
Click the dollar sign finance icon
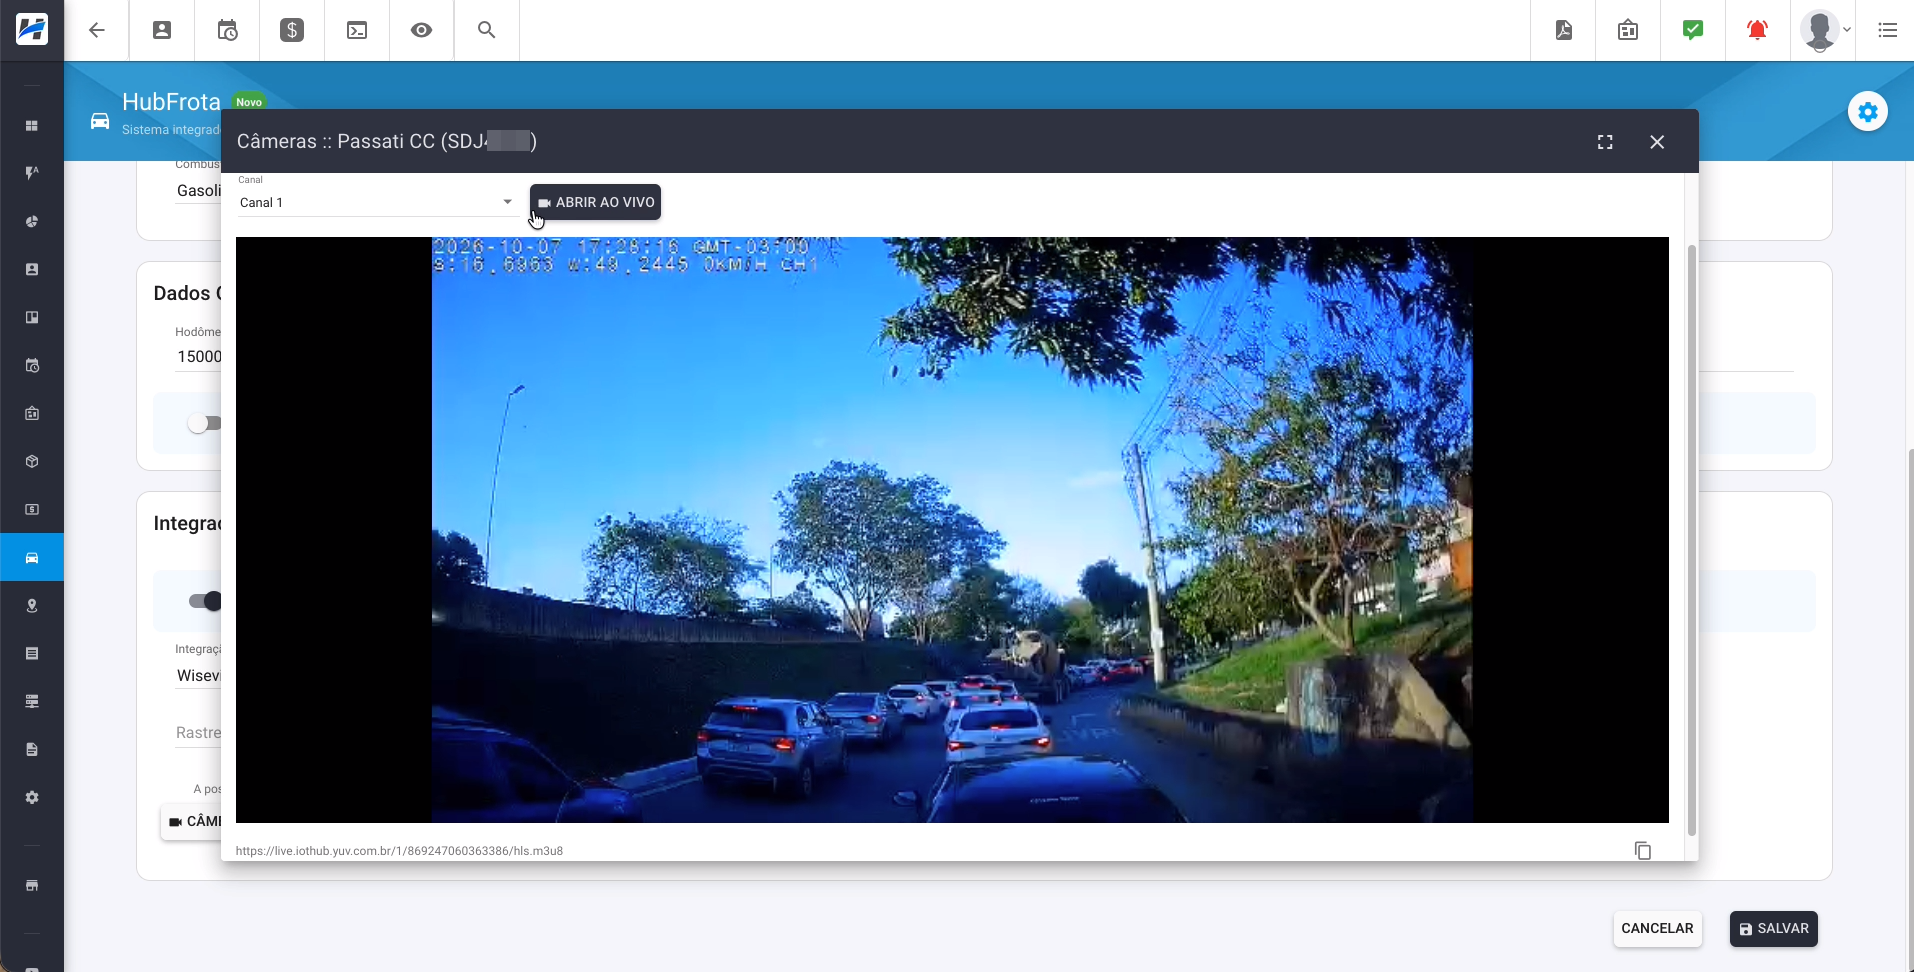tap(292, 30)
